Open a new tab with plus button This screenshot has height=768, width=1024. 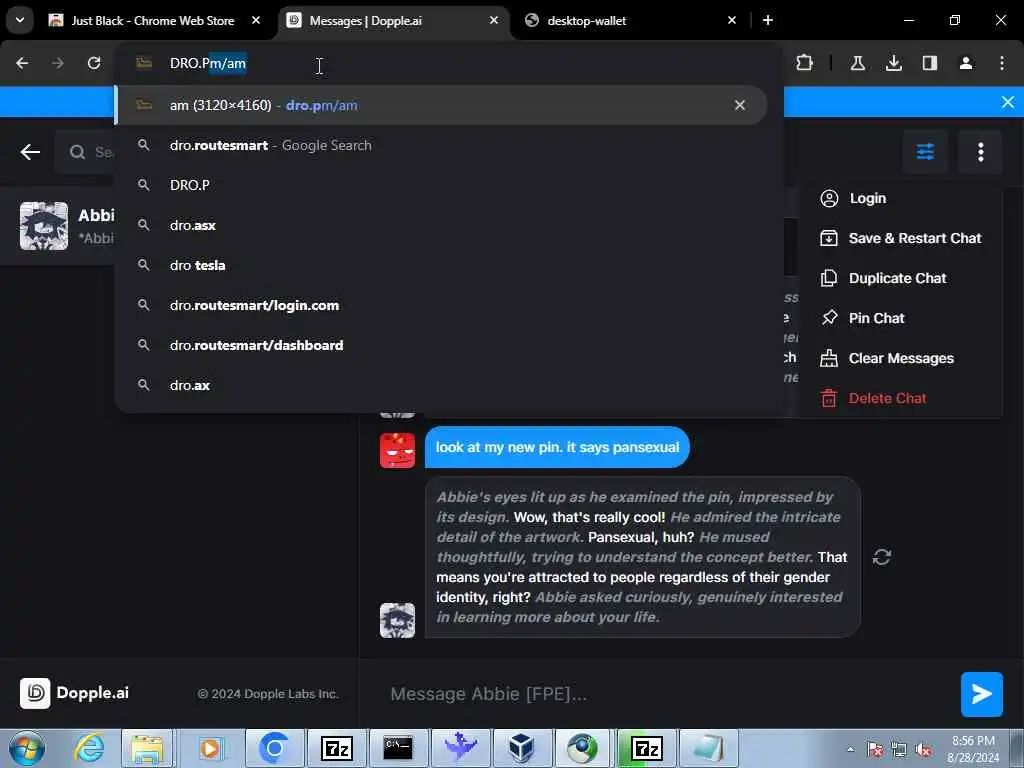pyautogui.click(x=768, y=20)
